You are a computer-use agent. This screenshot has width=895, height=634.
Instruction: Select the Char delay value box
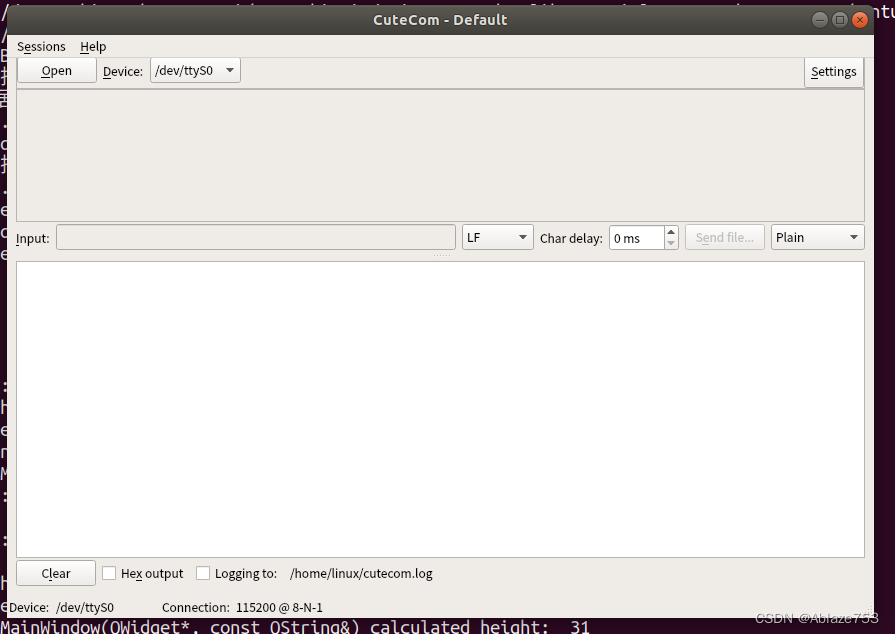click(x=635, y=237)
